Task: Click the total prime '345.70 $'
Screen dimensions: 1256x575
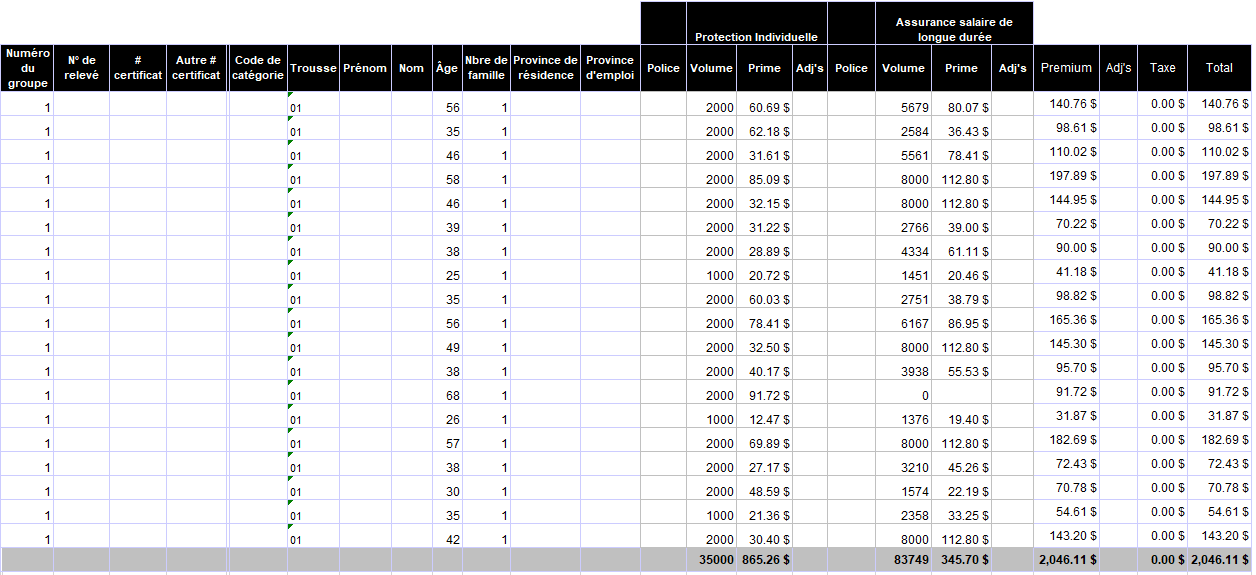Action: pos(962,560)
